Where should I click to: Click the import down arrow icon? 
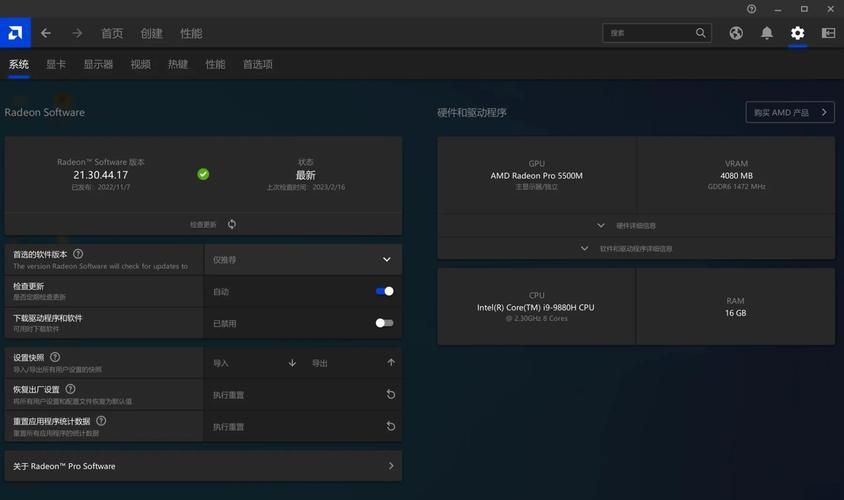(x=292, y=363)
